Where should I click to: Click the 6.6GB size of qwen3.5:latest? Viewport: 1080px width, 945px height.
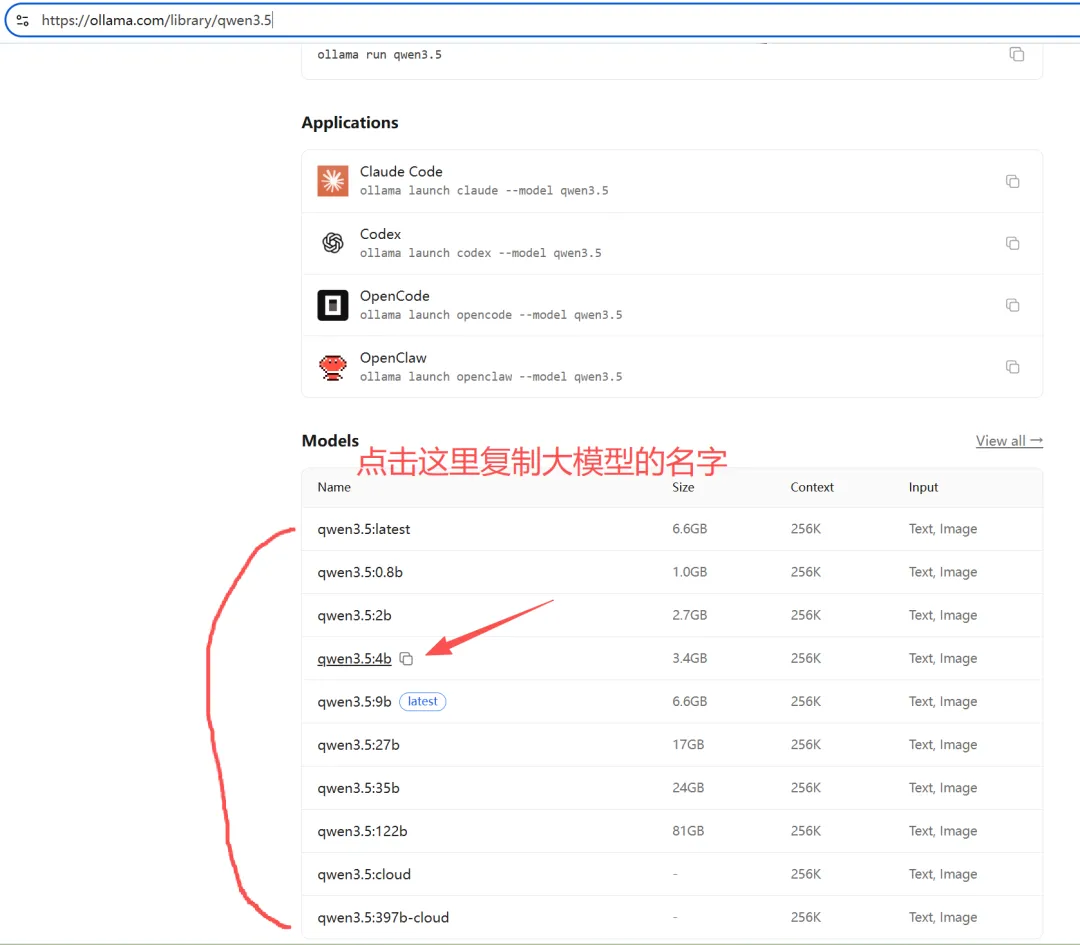689,529
